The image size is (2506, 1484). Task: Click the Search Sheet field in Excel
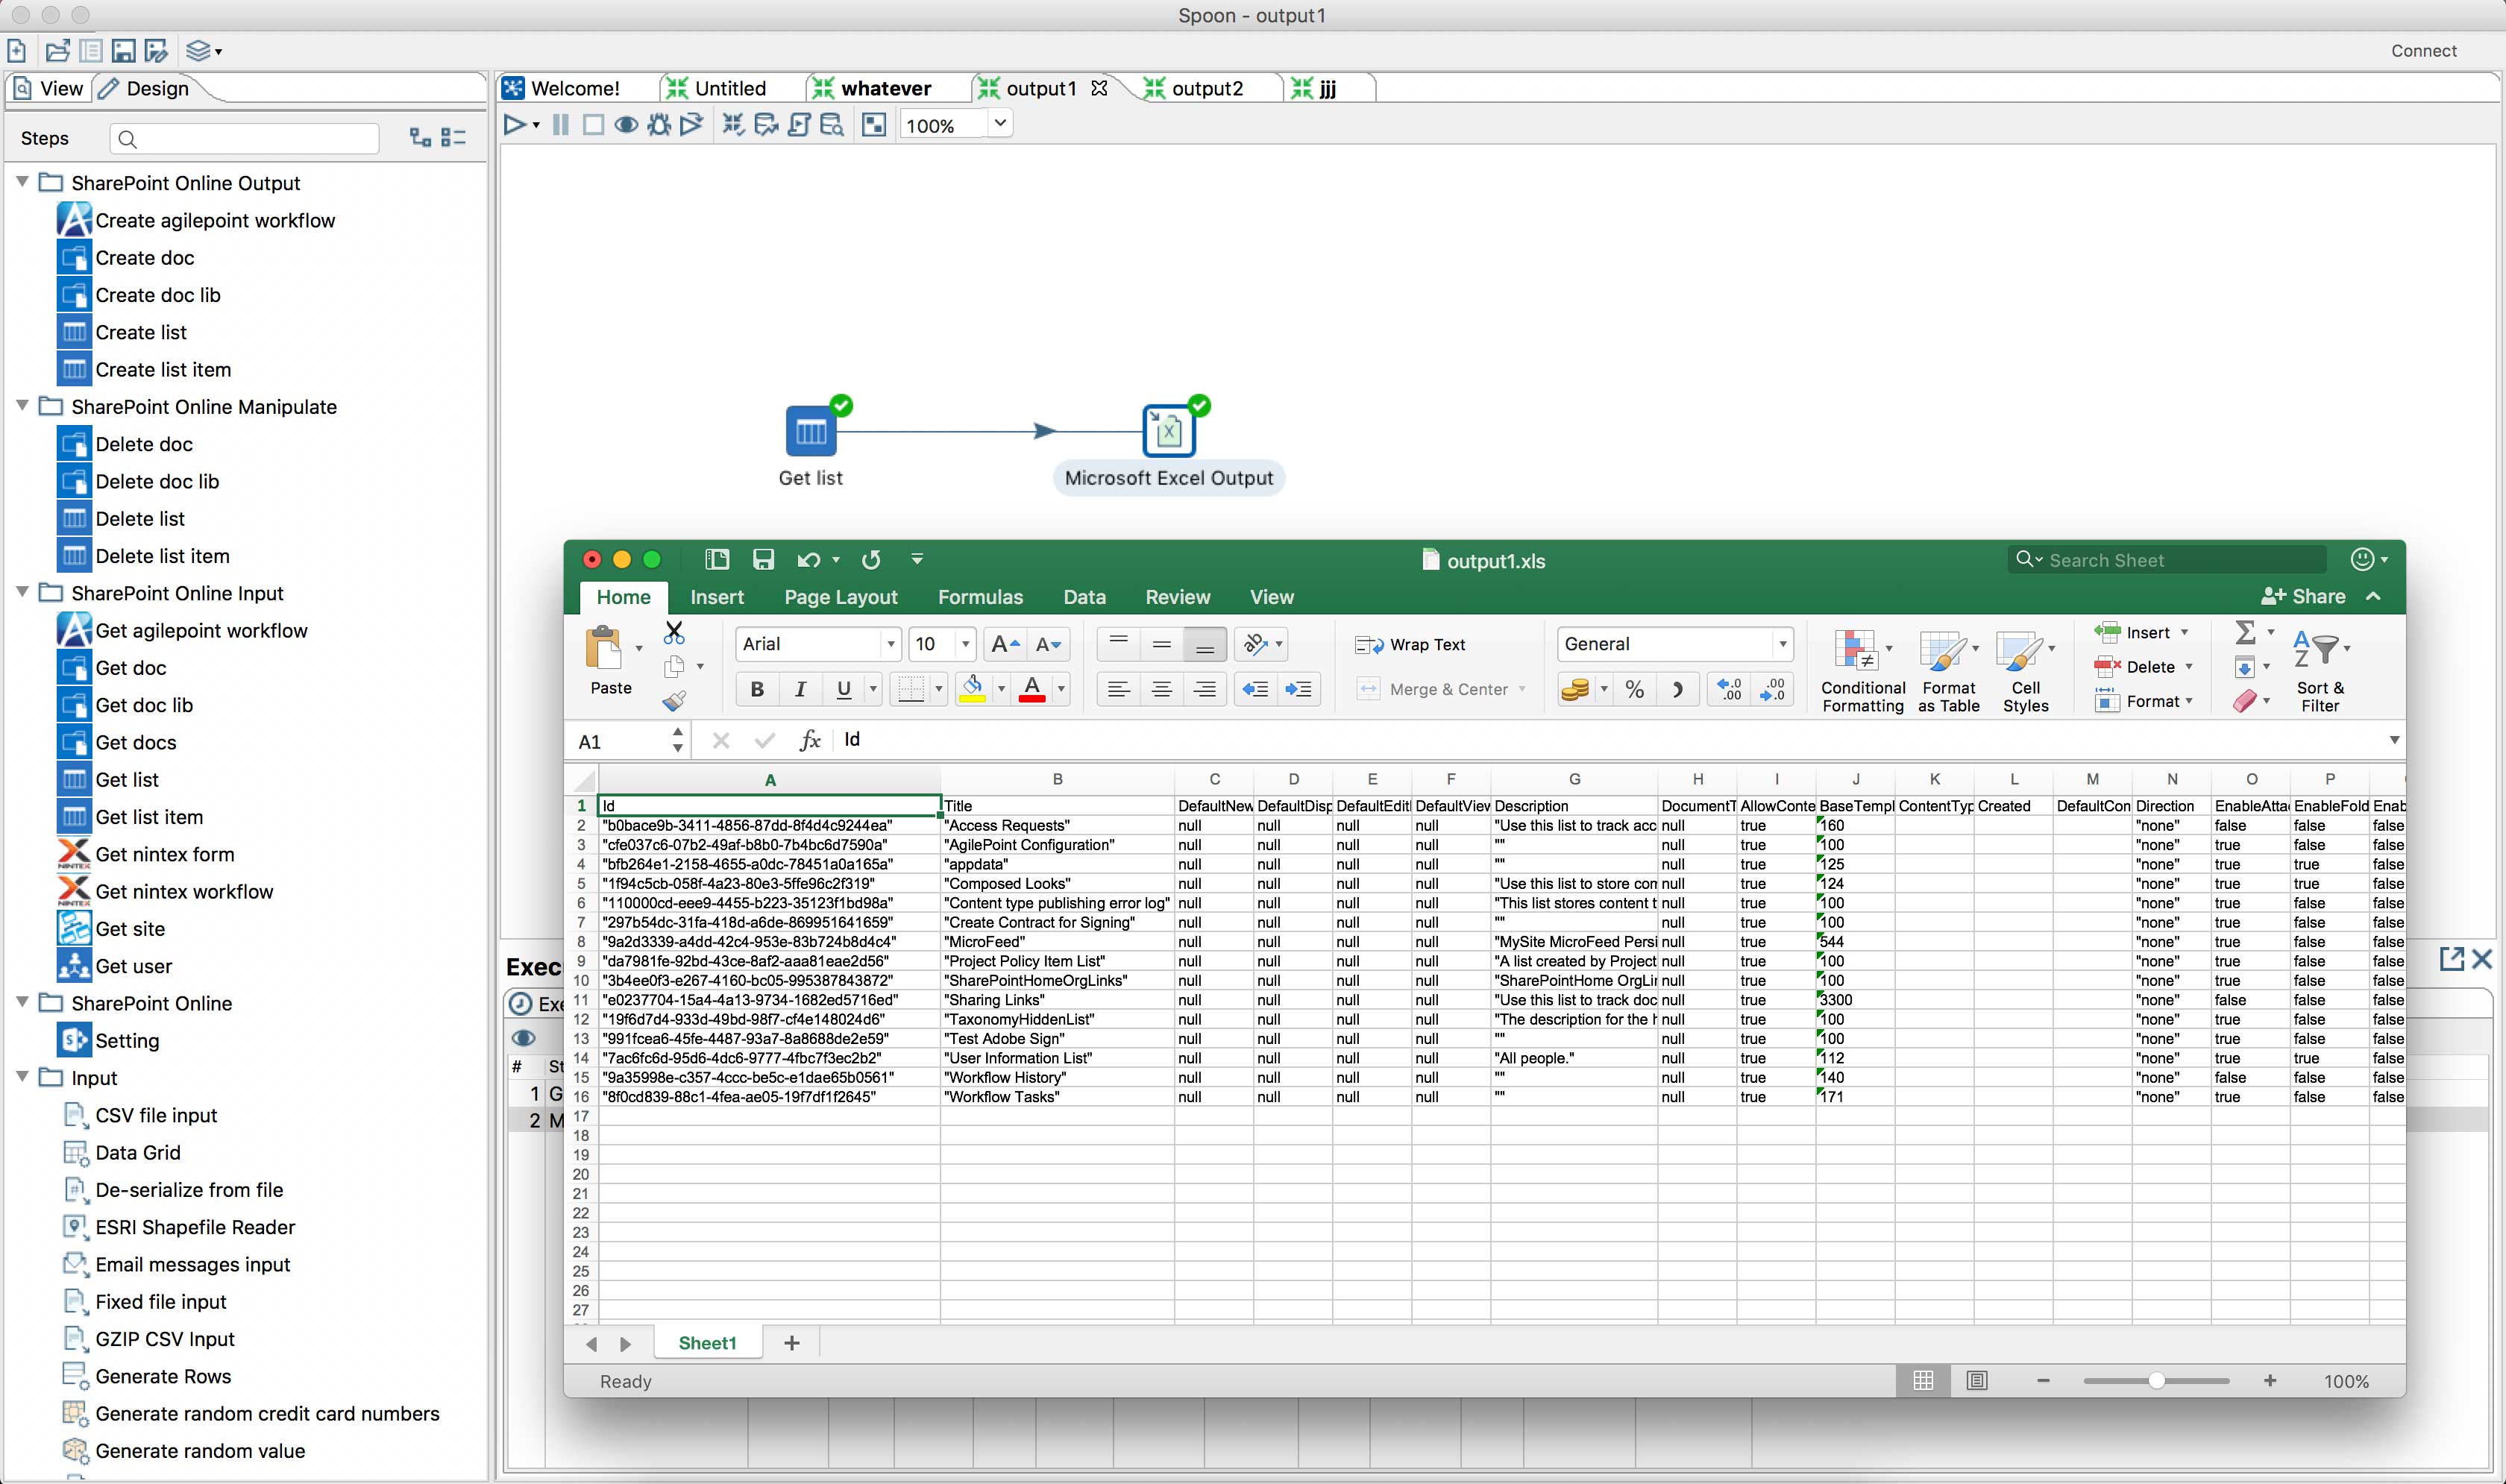pos(2166,560)
